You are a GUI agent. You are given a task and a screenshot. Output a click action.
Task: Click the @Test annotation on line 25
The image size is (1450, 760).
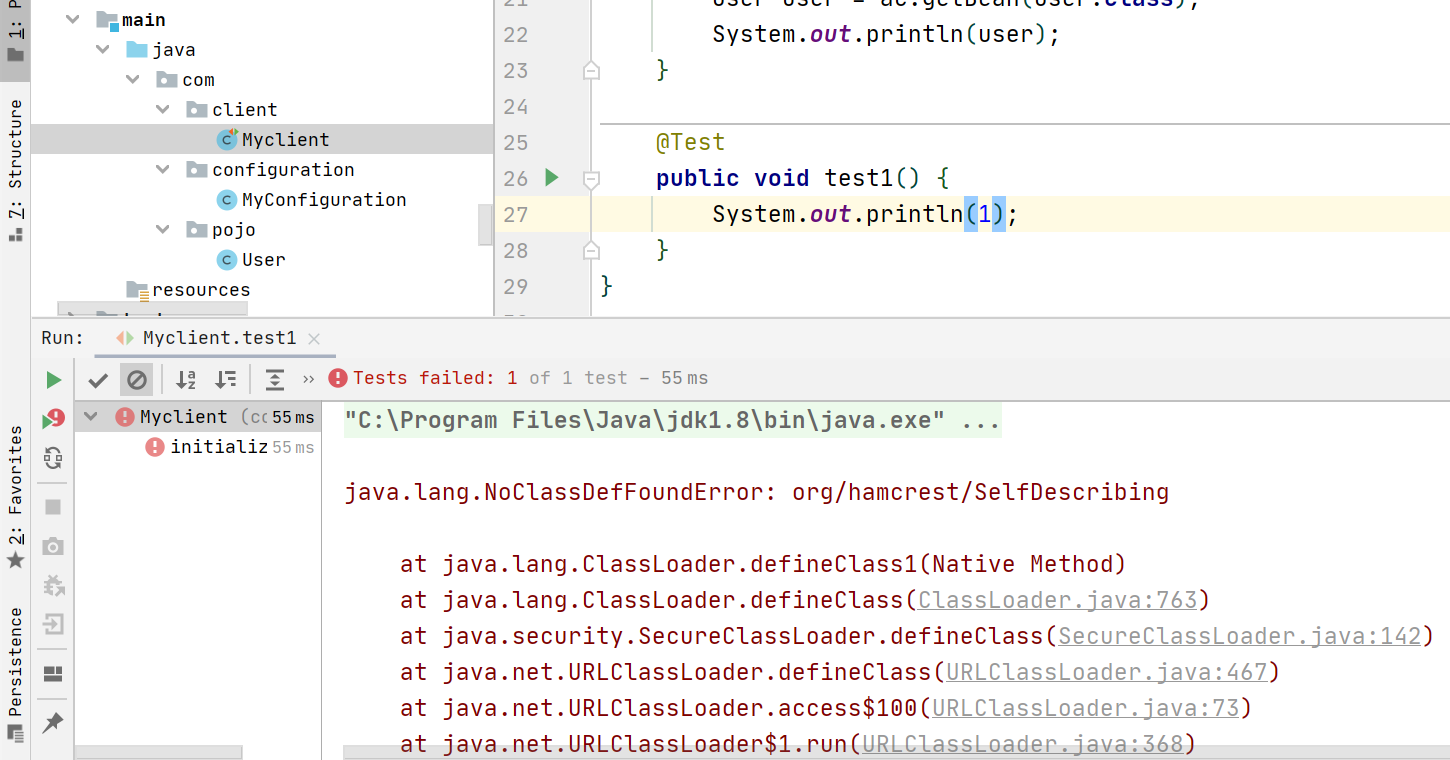[x=690, y=143]
